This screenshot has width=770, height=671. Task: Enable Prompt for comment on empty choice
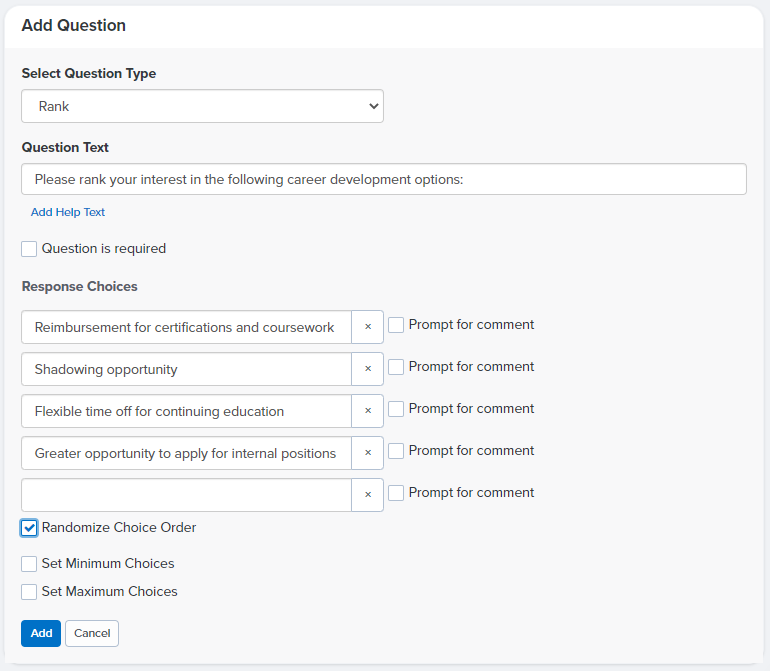pos(396,493)
